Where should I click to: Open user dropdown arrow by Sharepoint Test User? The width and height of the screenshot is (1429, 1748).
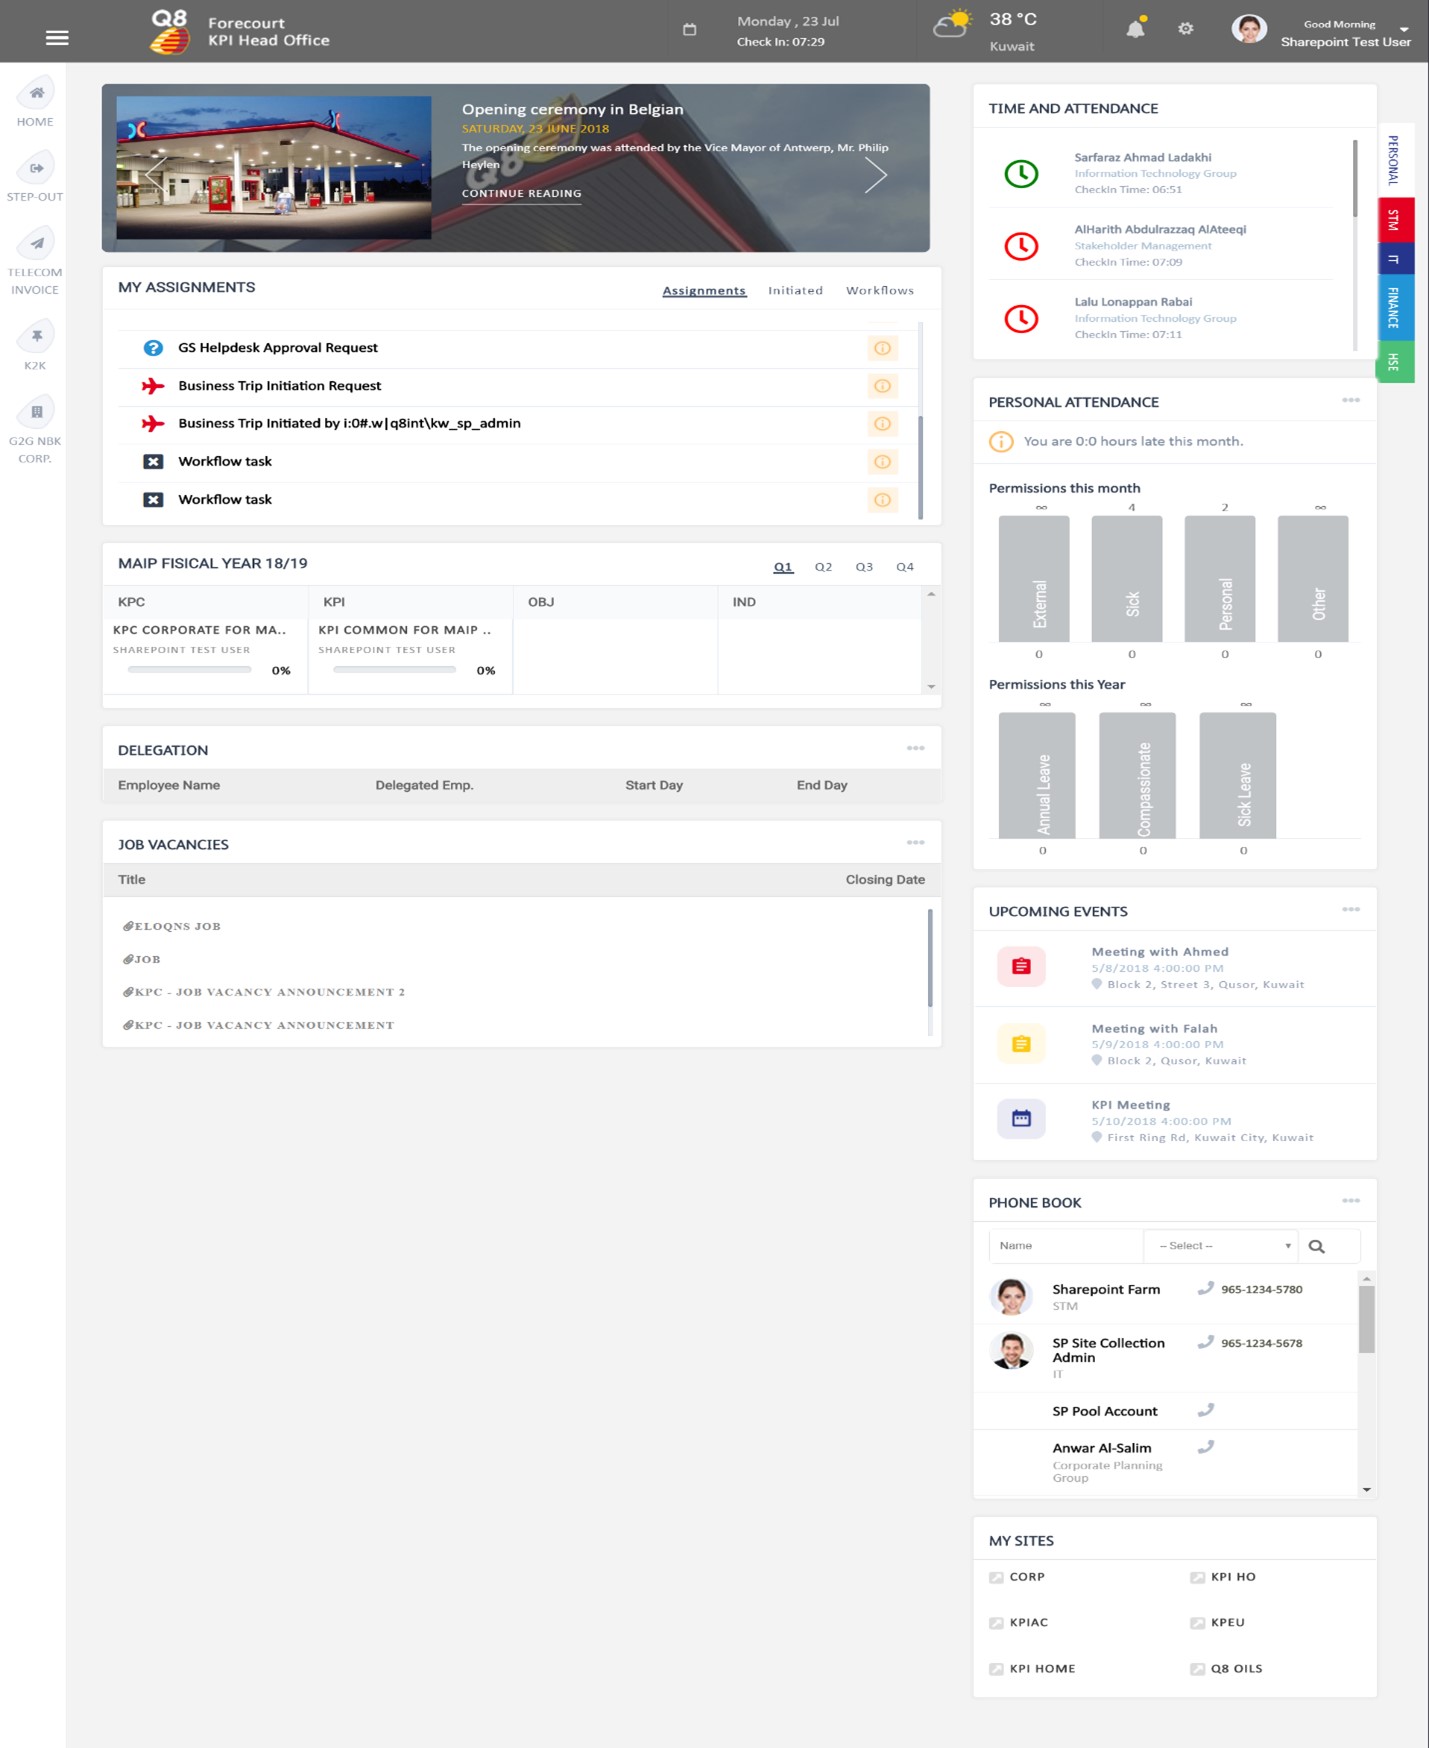tap(1404, 28)
